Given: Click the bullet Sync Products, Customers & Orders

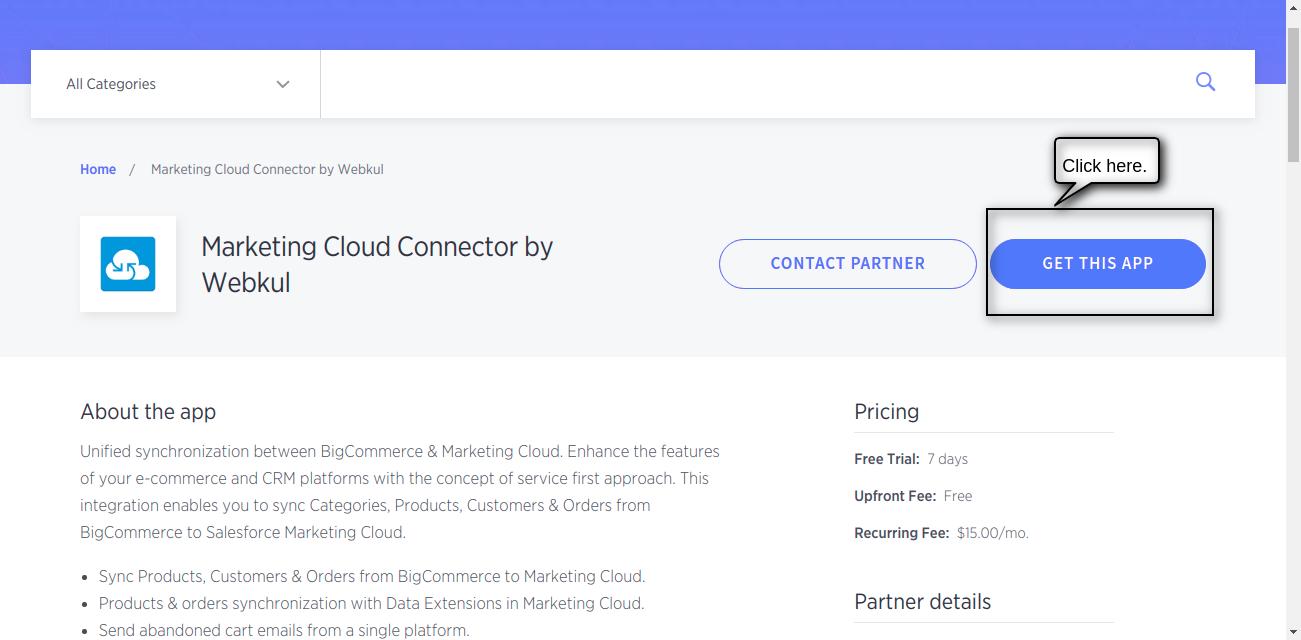Looking at the screenshot, I should (372, 576).
